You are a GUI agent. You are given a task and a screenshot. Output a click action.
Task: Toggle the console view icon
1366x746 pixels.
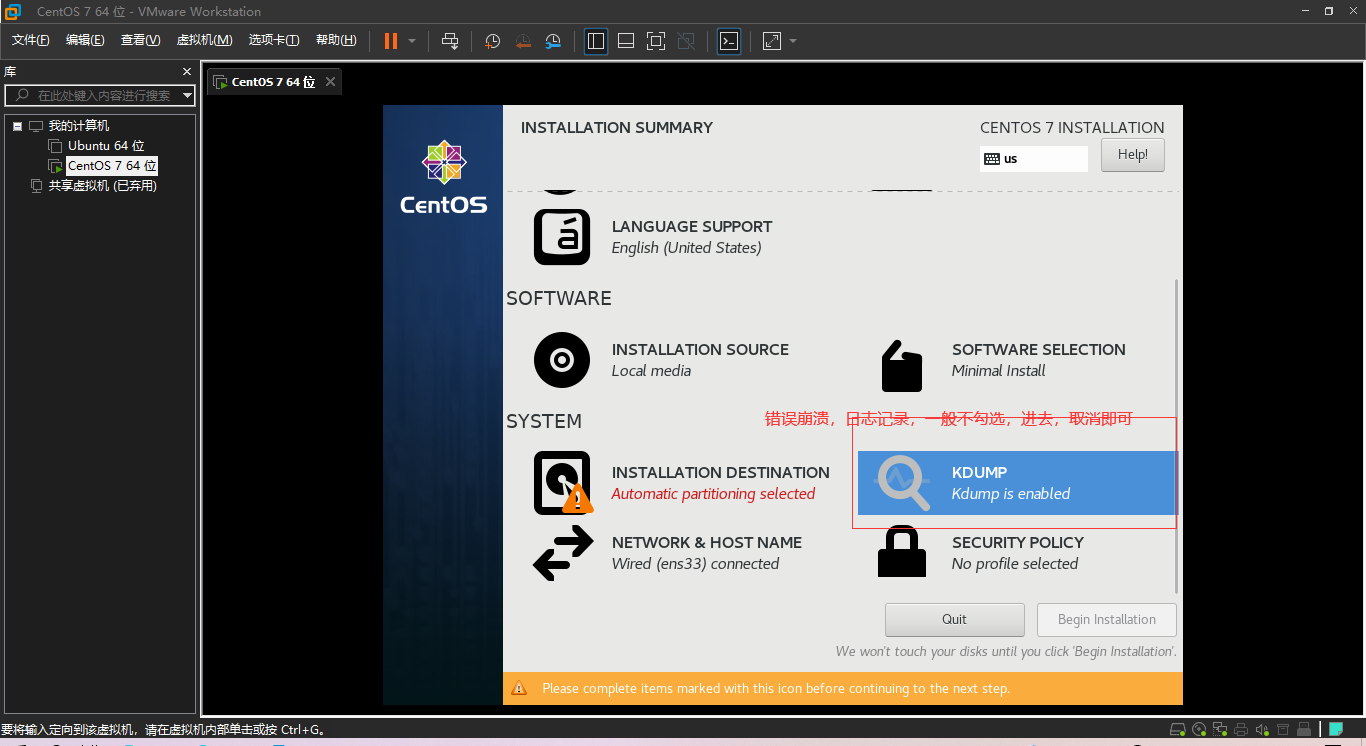(x=729, y=41)
